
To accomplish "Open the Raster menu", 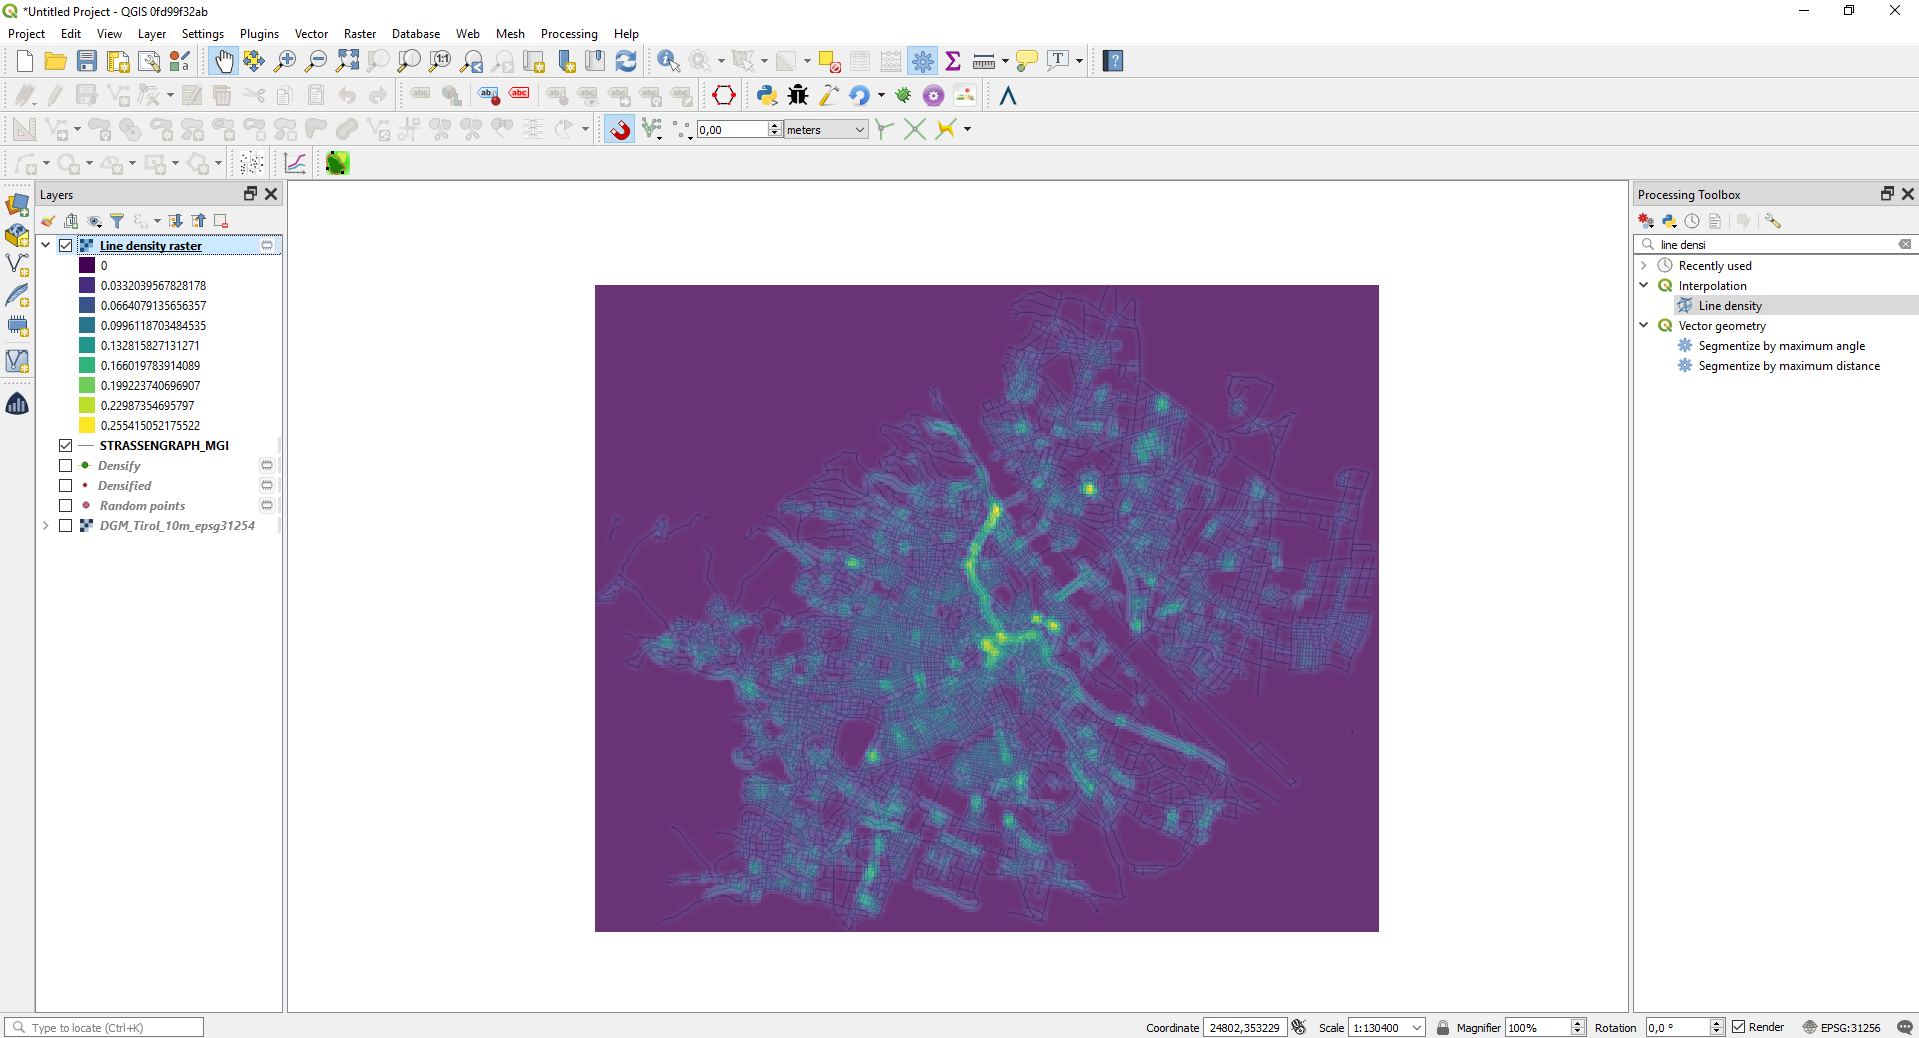I will [x=359, y=34].
